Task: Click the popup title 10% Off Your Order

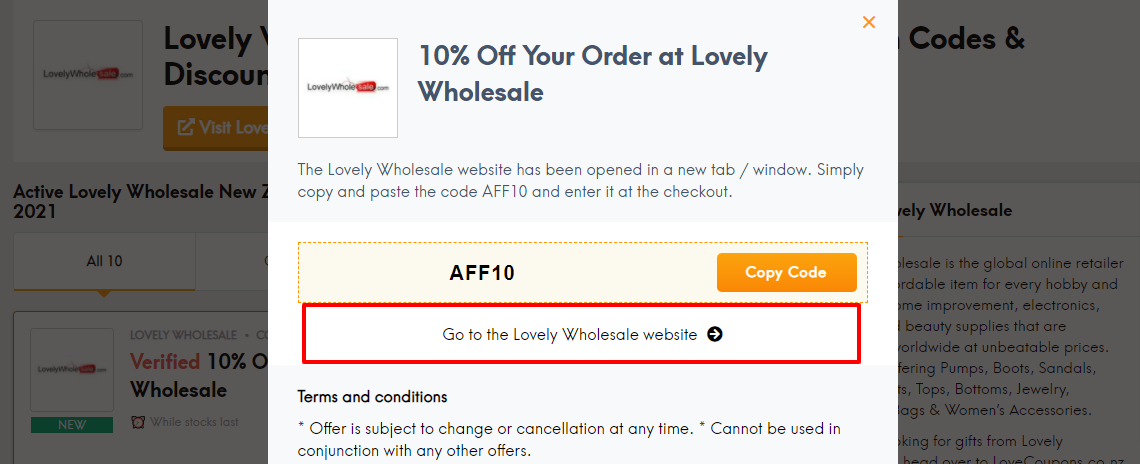Action: 593,74
